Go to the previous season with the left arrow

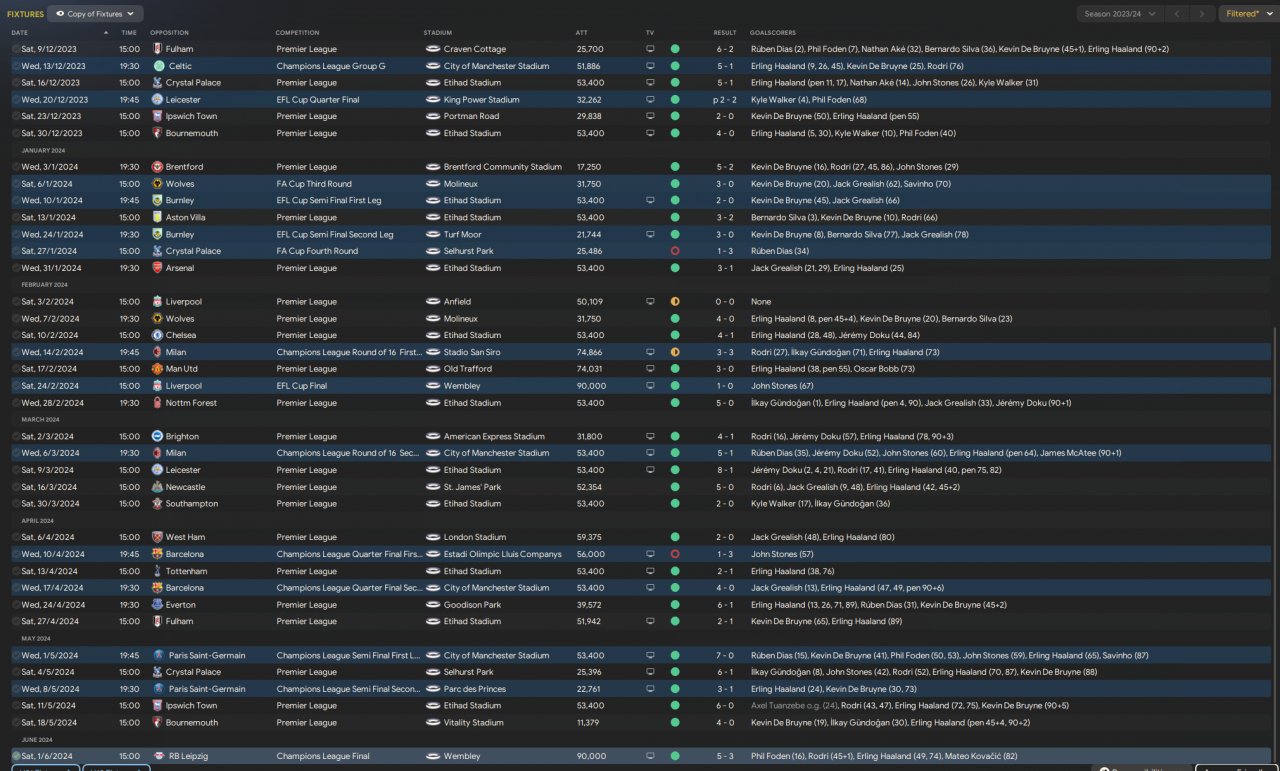click(x=1178, y=14)
